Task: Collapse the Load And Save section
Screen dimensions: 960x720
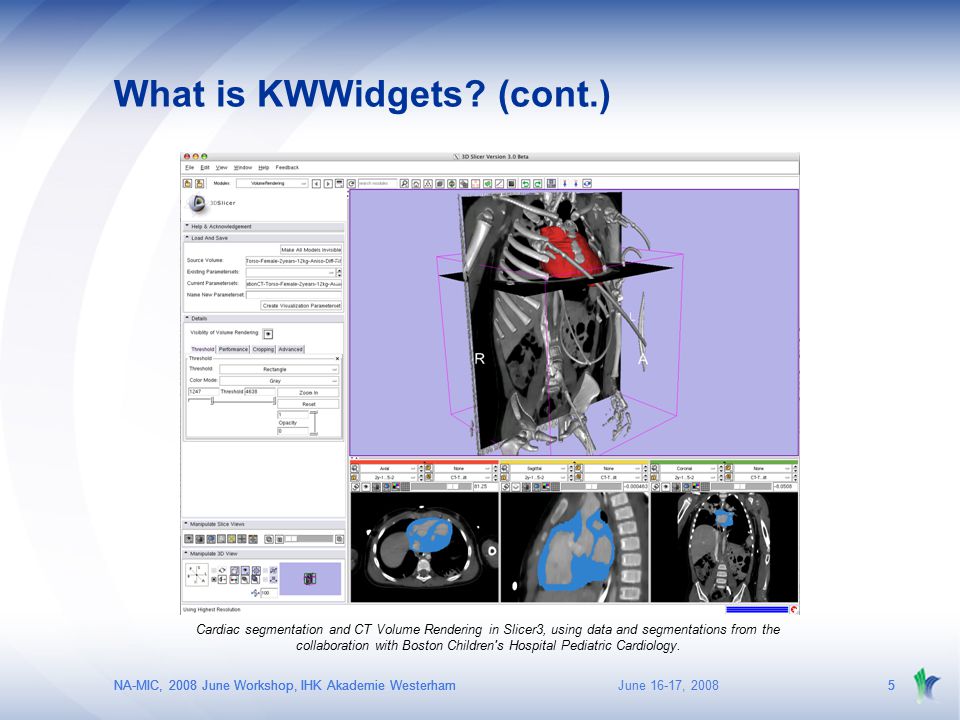Action: click(x=263, y=238)
